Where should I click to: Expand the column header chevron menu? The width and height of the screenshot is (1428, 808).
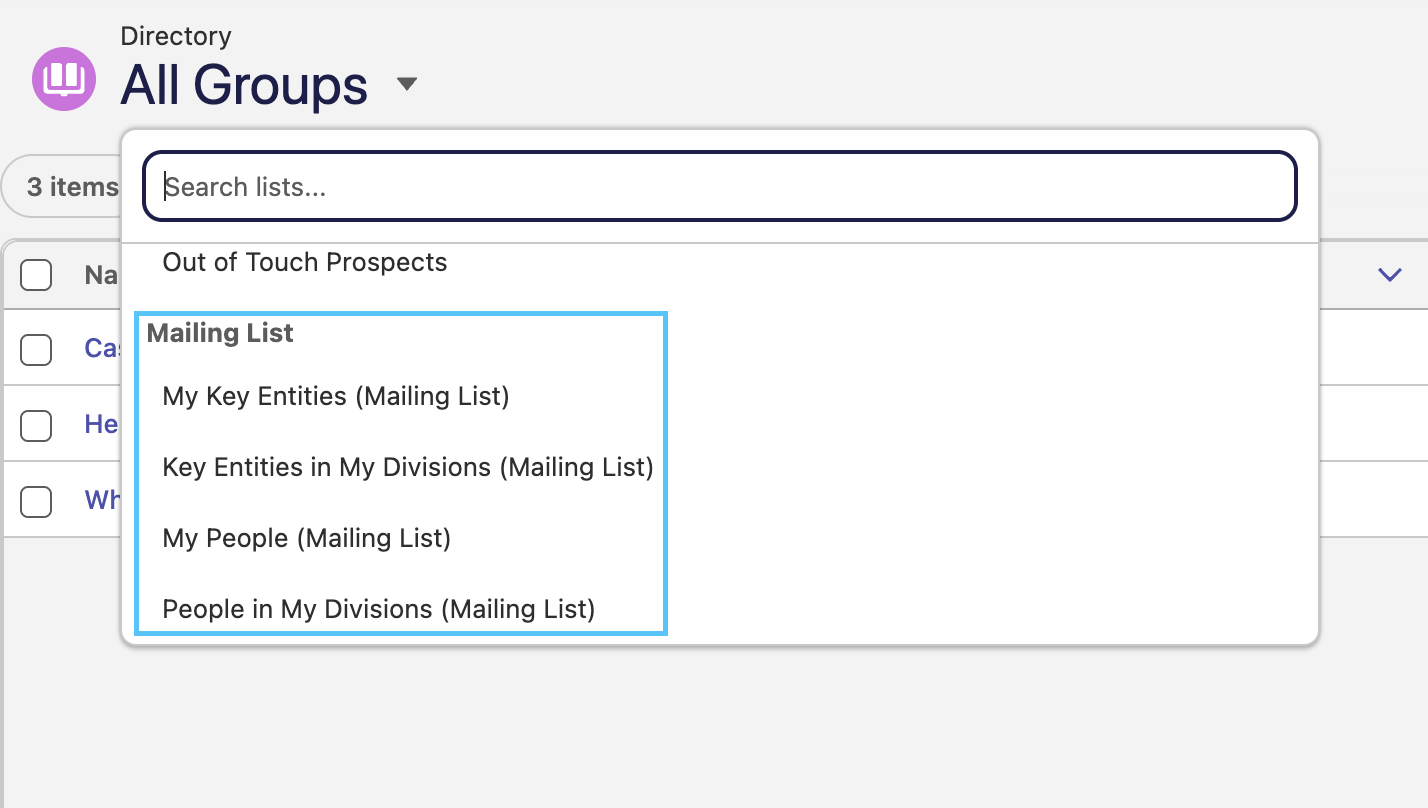point(1390,274)
